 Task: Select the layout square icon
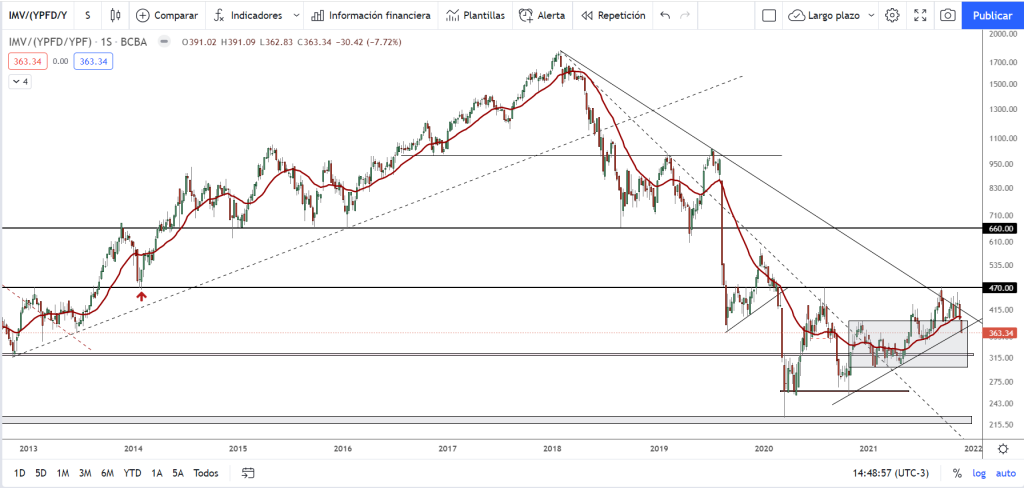click(x=769, y=15)
